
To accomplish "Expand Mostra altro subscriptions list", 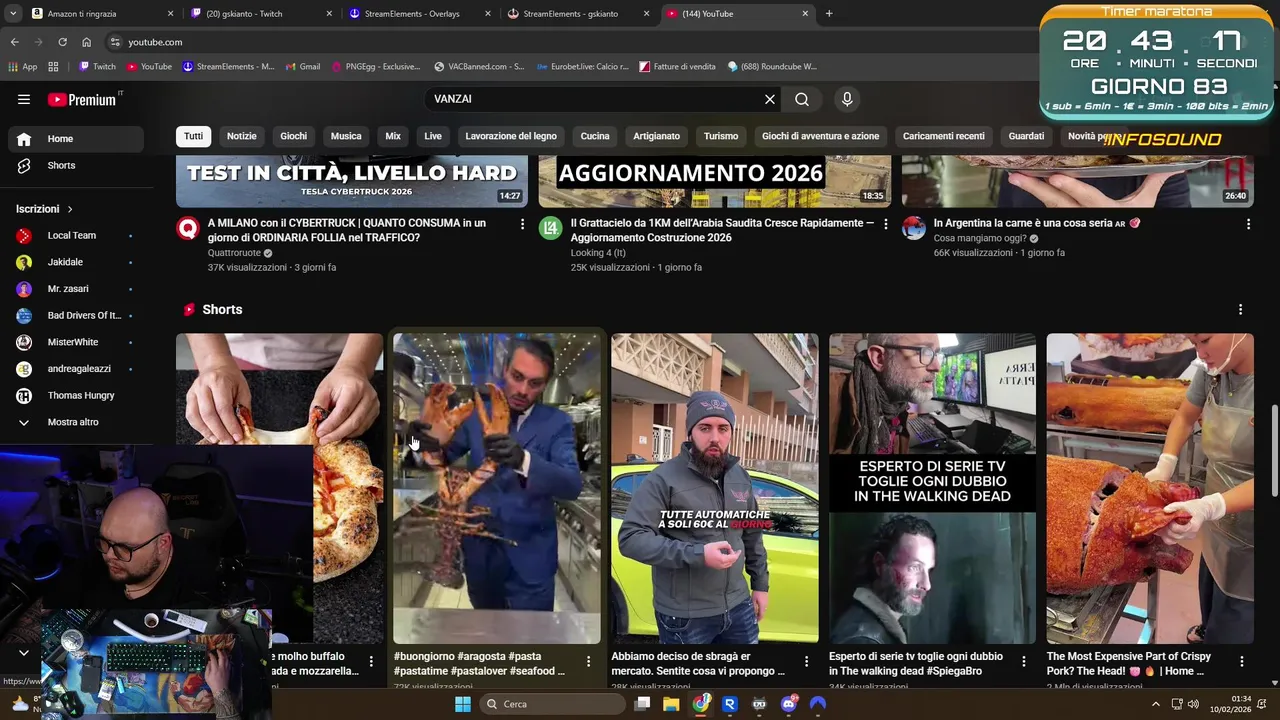I will [75, 422].
